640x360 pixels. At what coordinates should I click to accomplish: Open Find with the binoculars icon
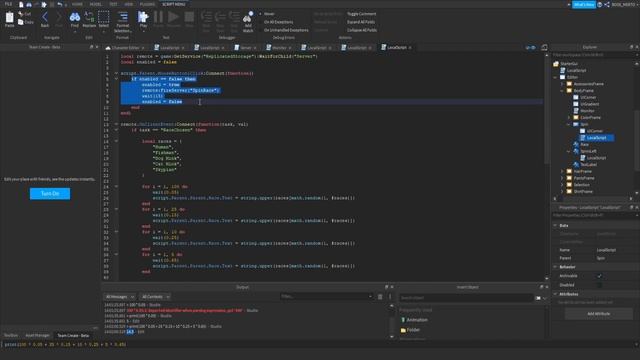point(75,17)
